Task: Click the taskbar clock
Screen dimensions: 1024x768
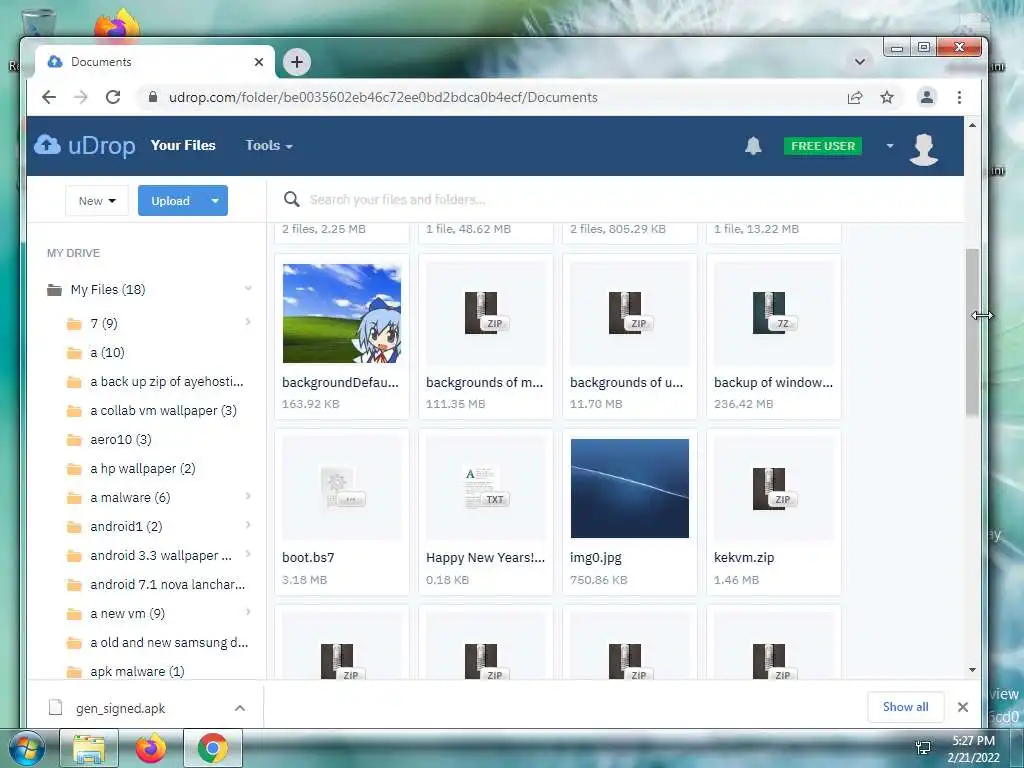Action: tap(973, 748)
